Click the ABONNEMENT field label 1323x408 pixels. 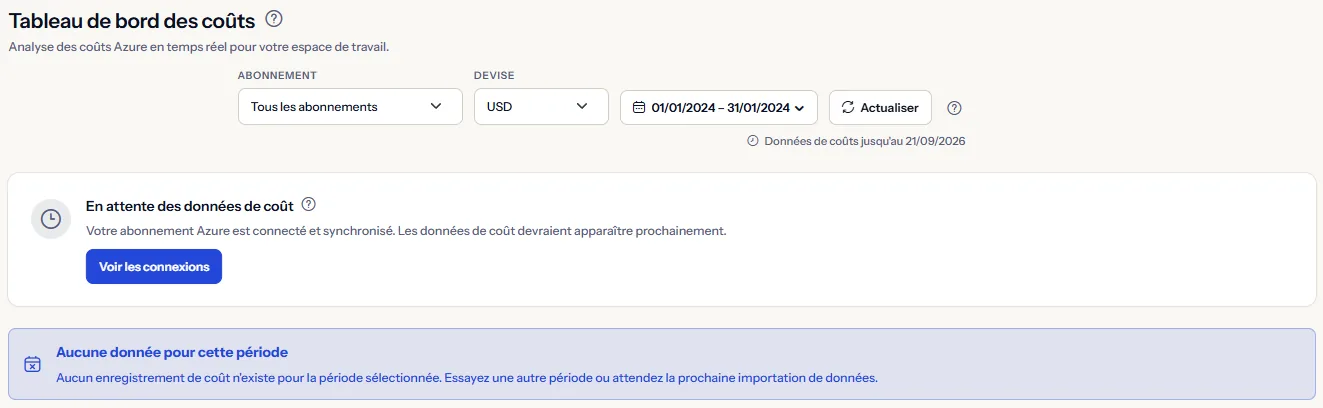[278, 76]
